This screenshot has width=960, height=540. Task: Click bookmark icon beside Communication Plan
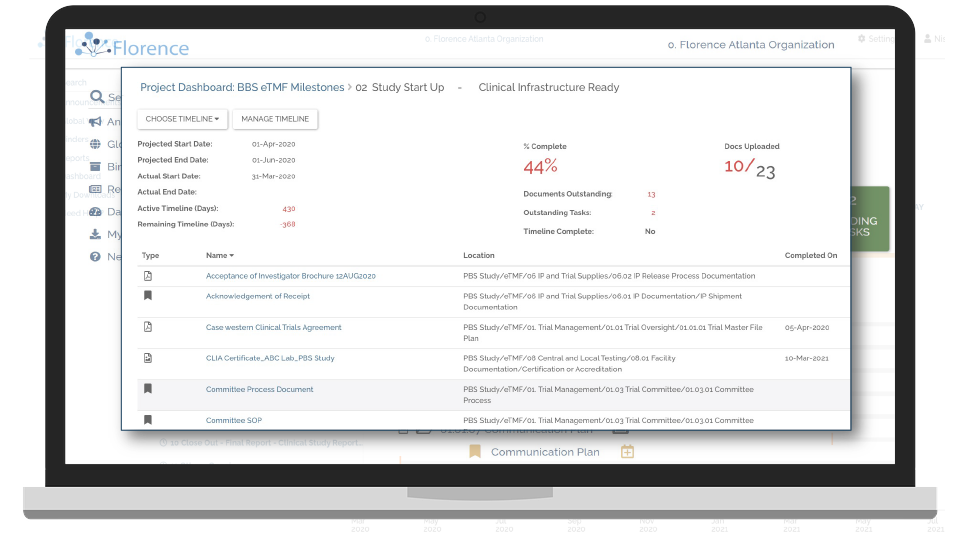(x=474, y=452)
